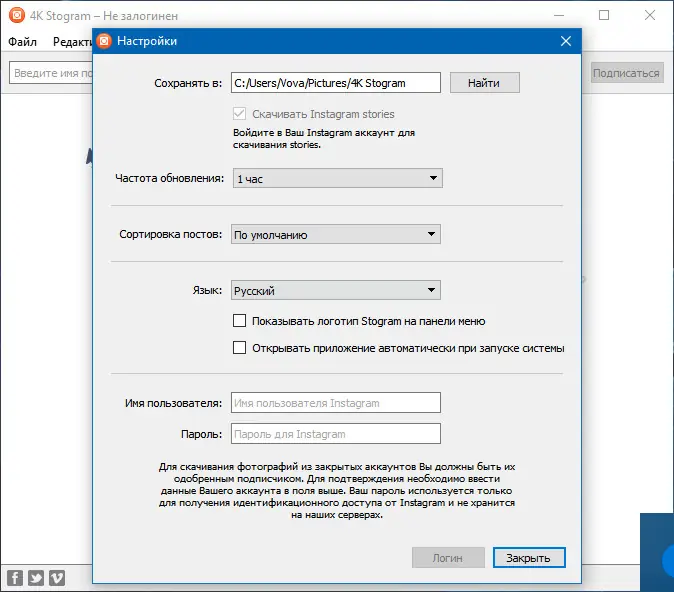Open the Частота обновления dropdown showing 1 час
The width and height of the screenshot is (674, 592).
(x=337, y=178)
